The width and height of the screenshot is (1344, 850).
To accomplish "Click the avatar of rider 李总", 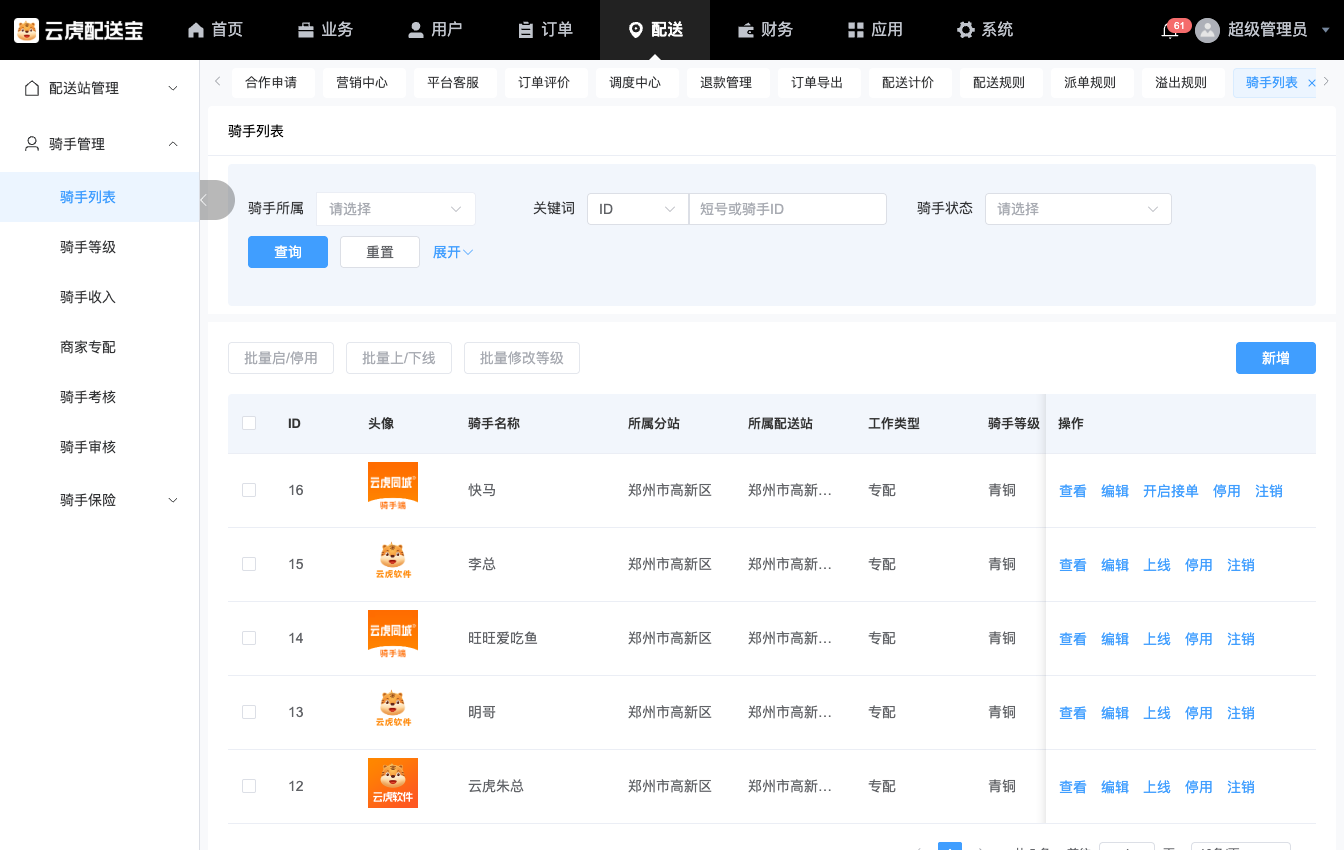I will point(393,561).
